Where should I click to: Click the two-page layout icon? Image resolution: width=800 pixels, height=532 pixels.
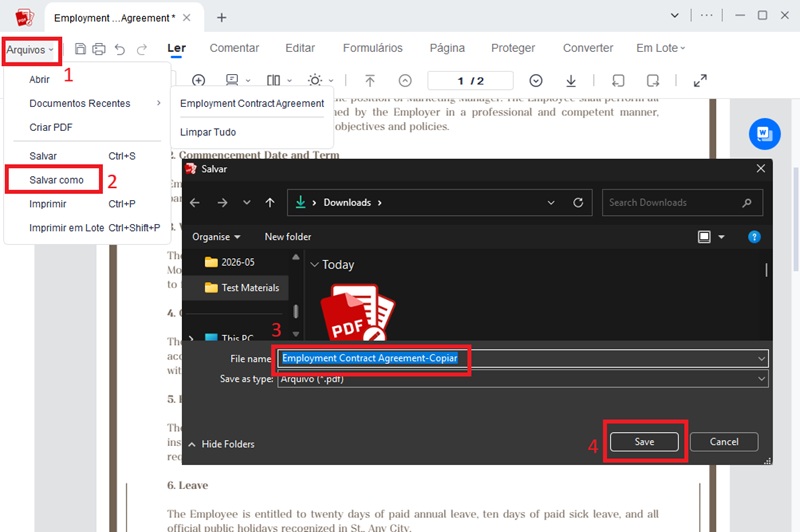273,81
